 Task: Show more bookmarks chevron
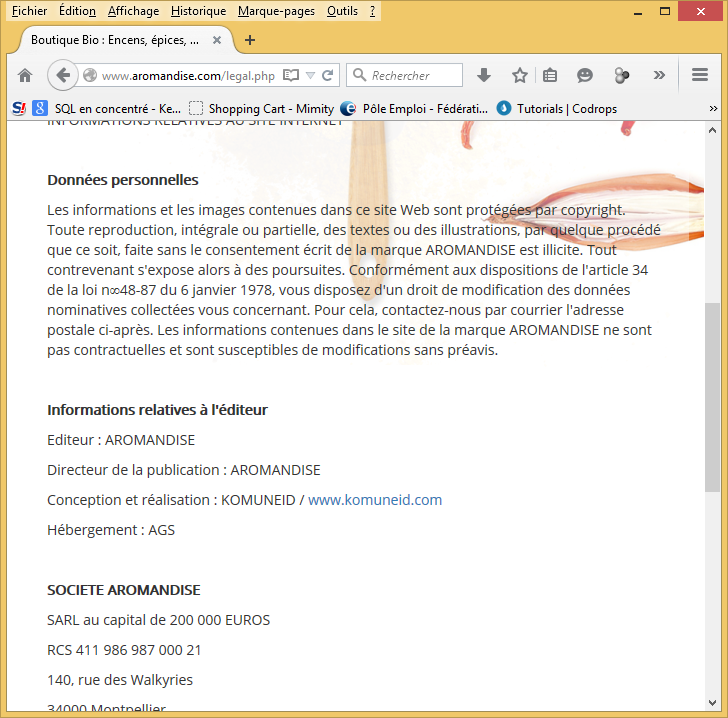pos(713,109)
